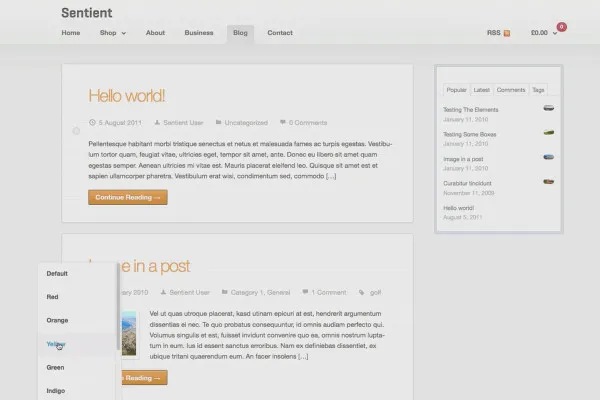Select the Default color scheme
The image size is (600, 400).
tap(57, 274)
